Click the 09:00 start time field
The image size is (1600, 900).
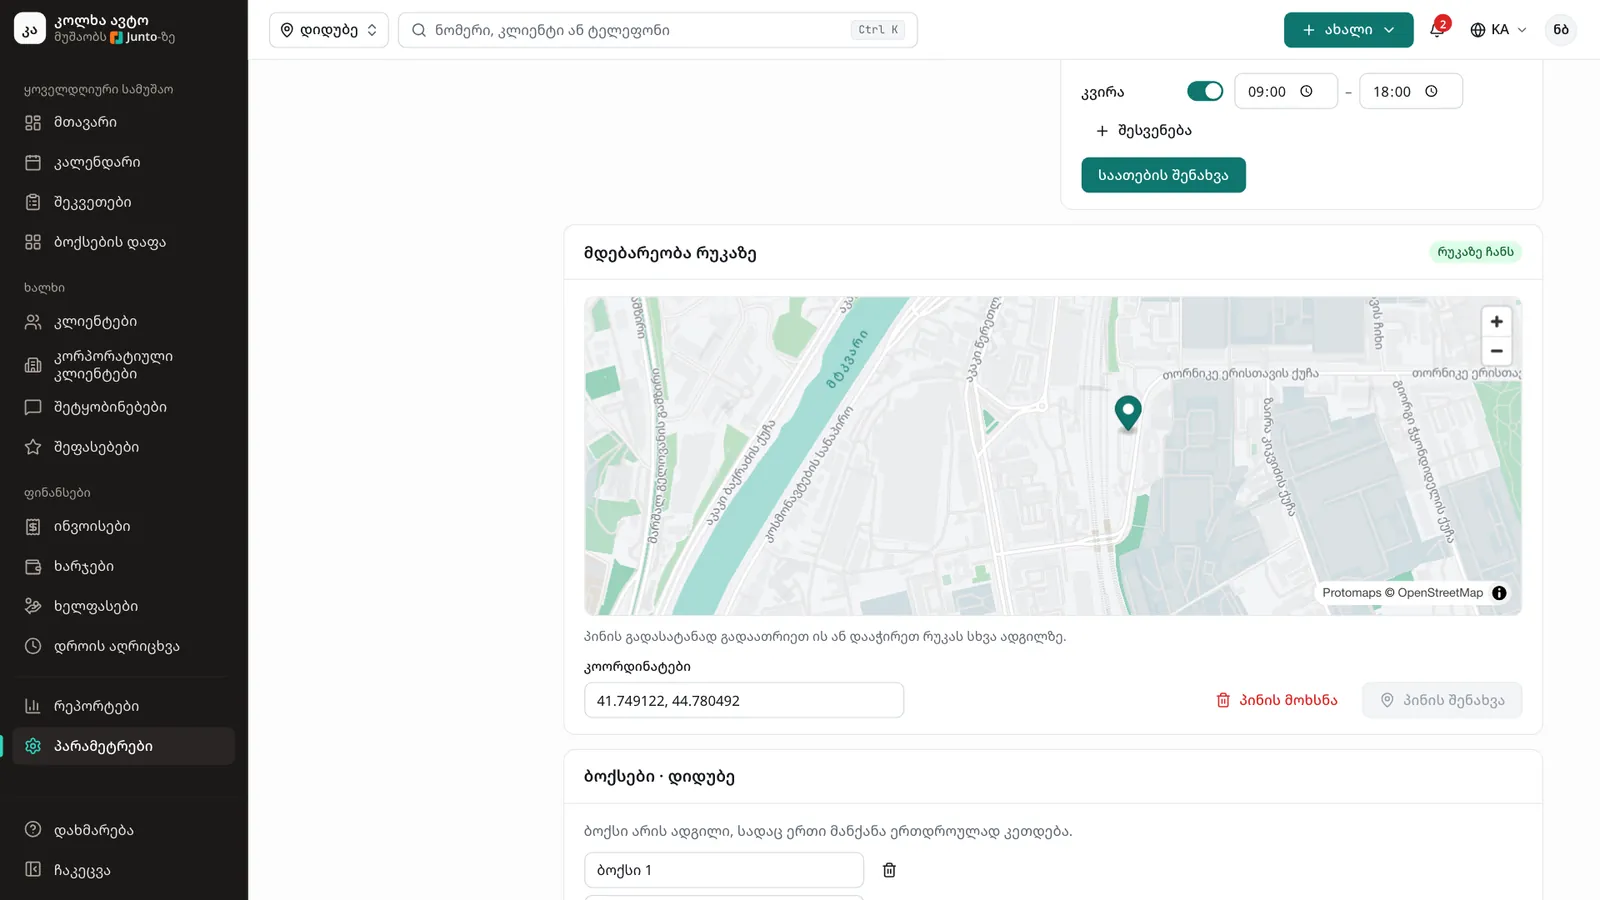click(1286, 91)
